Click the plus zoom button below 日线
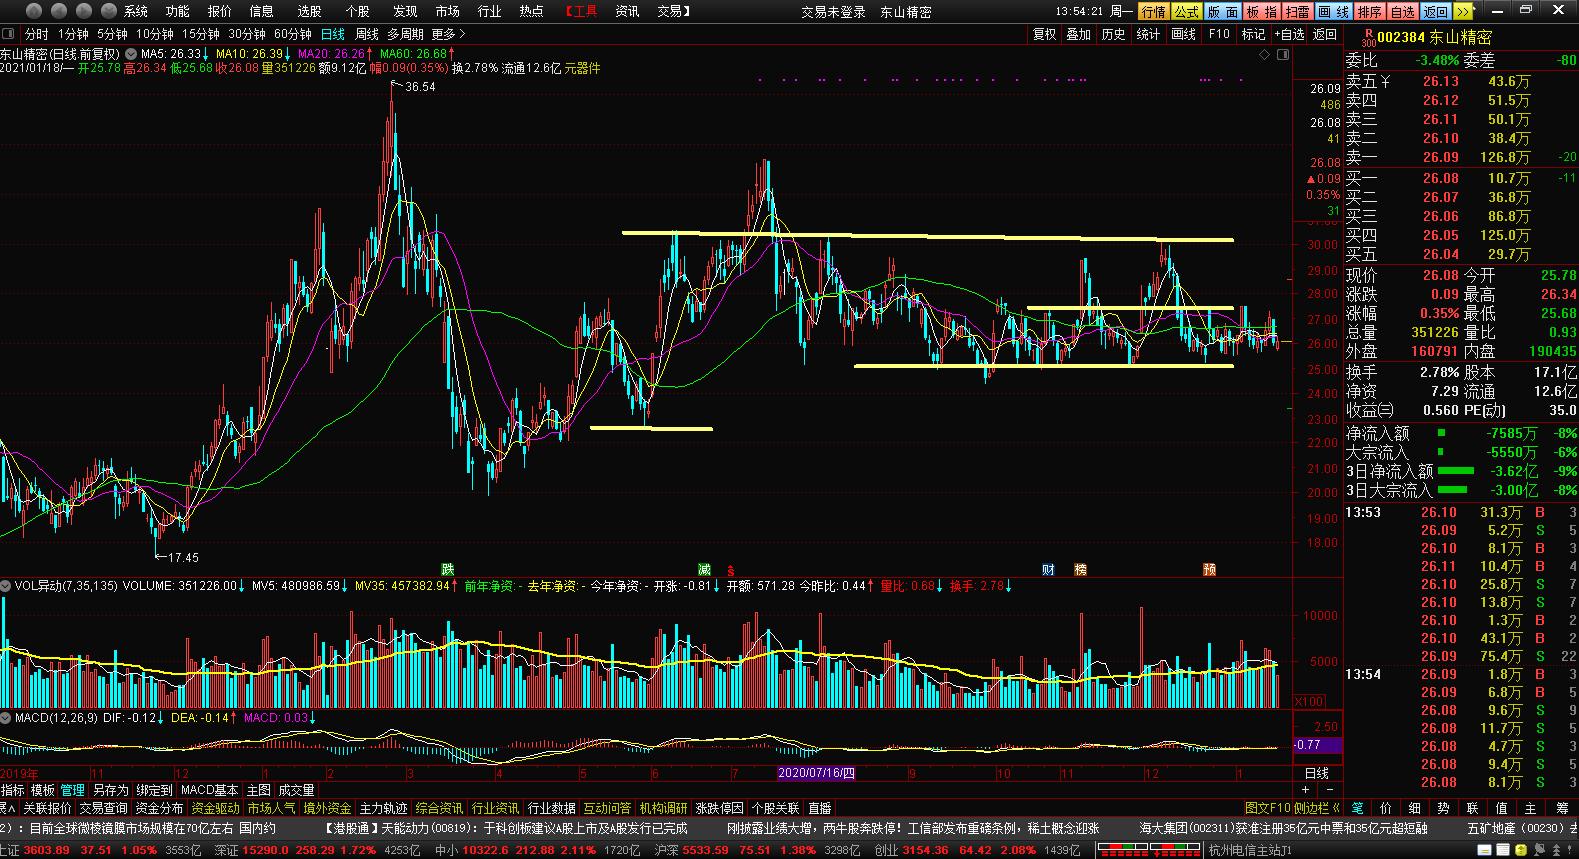The image size is (1579, 859). [x=1304, y=790]
